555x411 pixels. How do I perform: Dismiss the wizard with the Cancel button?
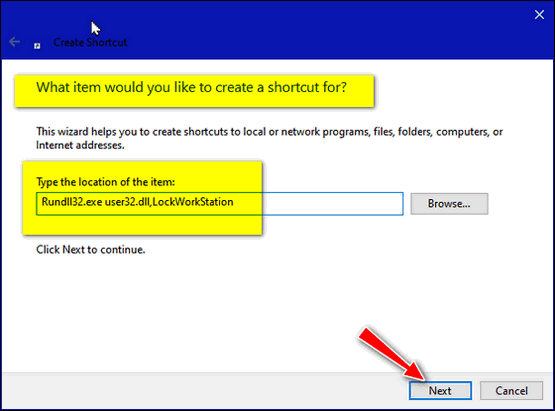(x=511, y=390)
